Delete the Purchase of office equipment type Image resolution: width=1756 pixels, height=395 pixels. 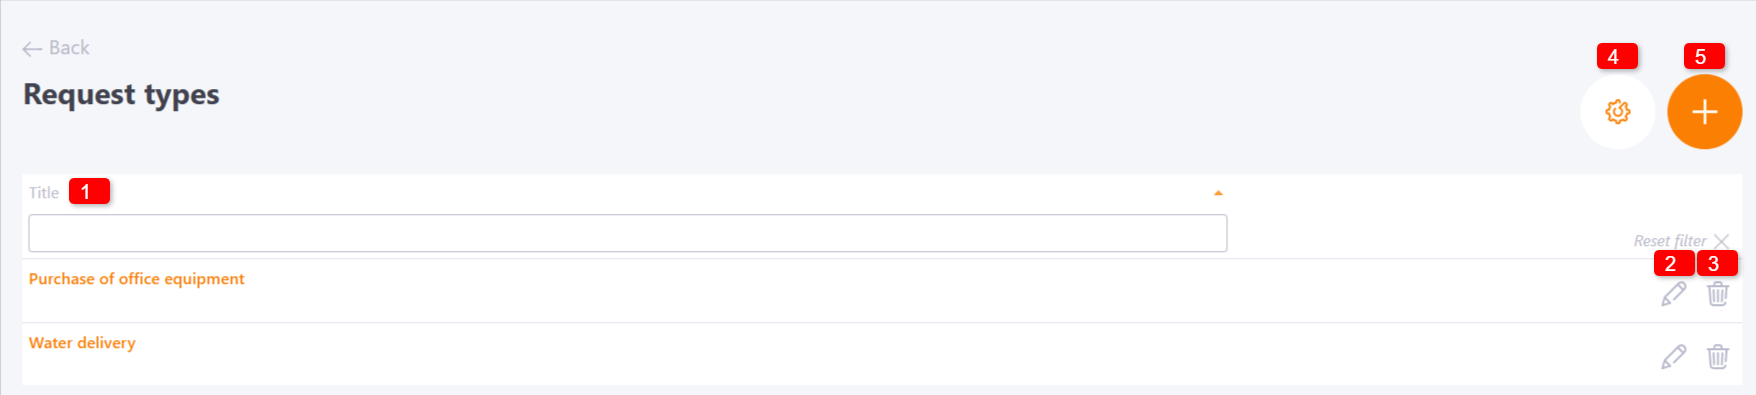1717,294
